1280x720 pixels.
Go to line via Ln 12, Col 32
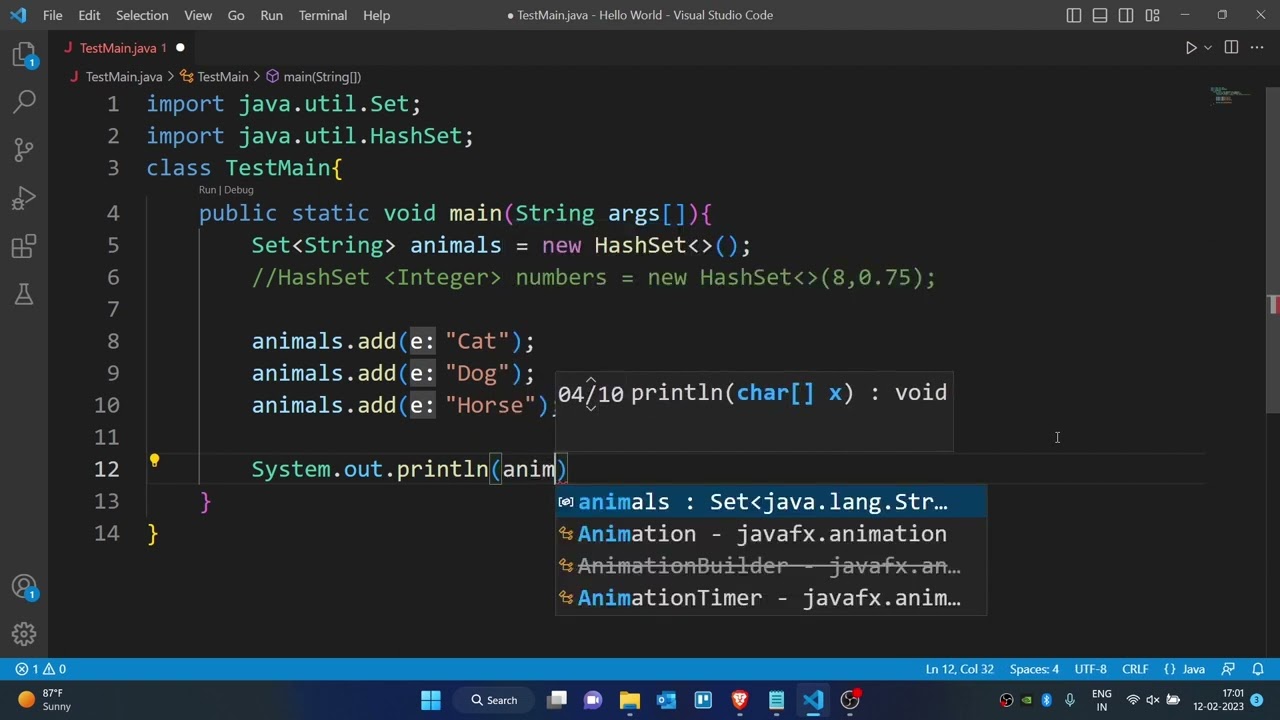click(959, 669)
